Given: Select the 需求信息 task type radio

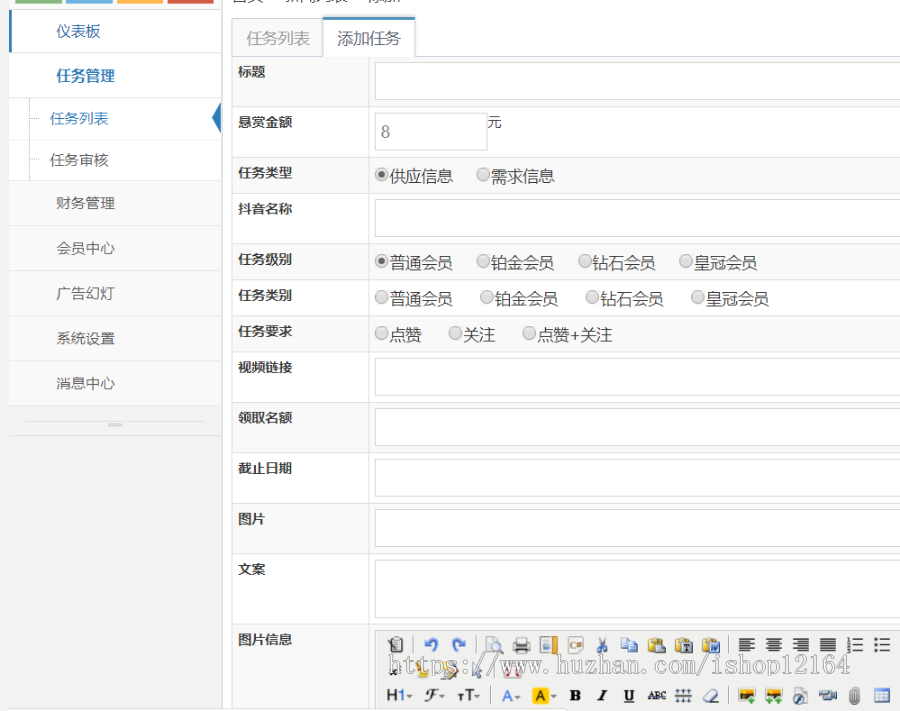Looking at the screenshot, I should [483, 174].
